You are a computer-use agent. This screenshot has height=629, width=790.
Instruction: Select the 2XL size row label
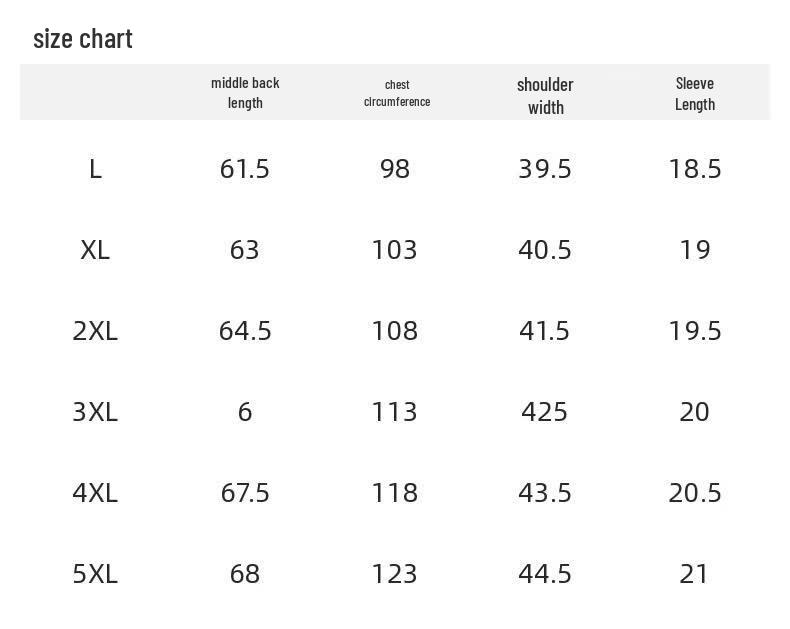pyautogui.click(x=95, y=331)
